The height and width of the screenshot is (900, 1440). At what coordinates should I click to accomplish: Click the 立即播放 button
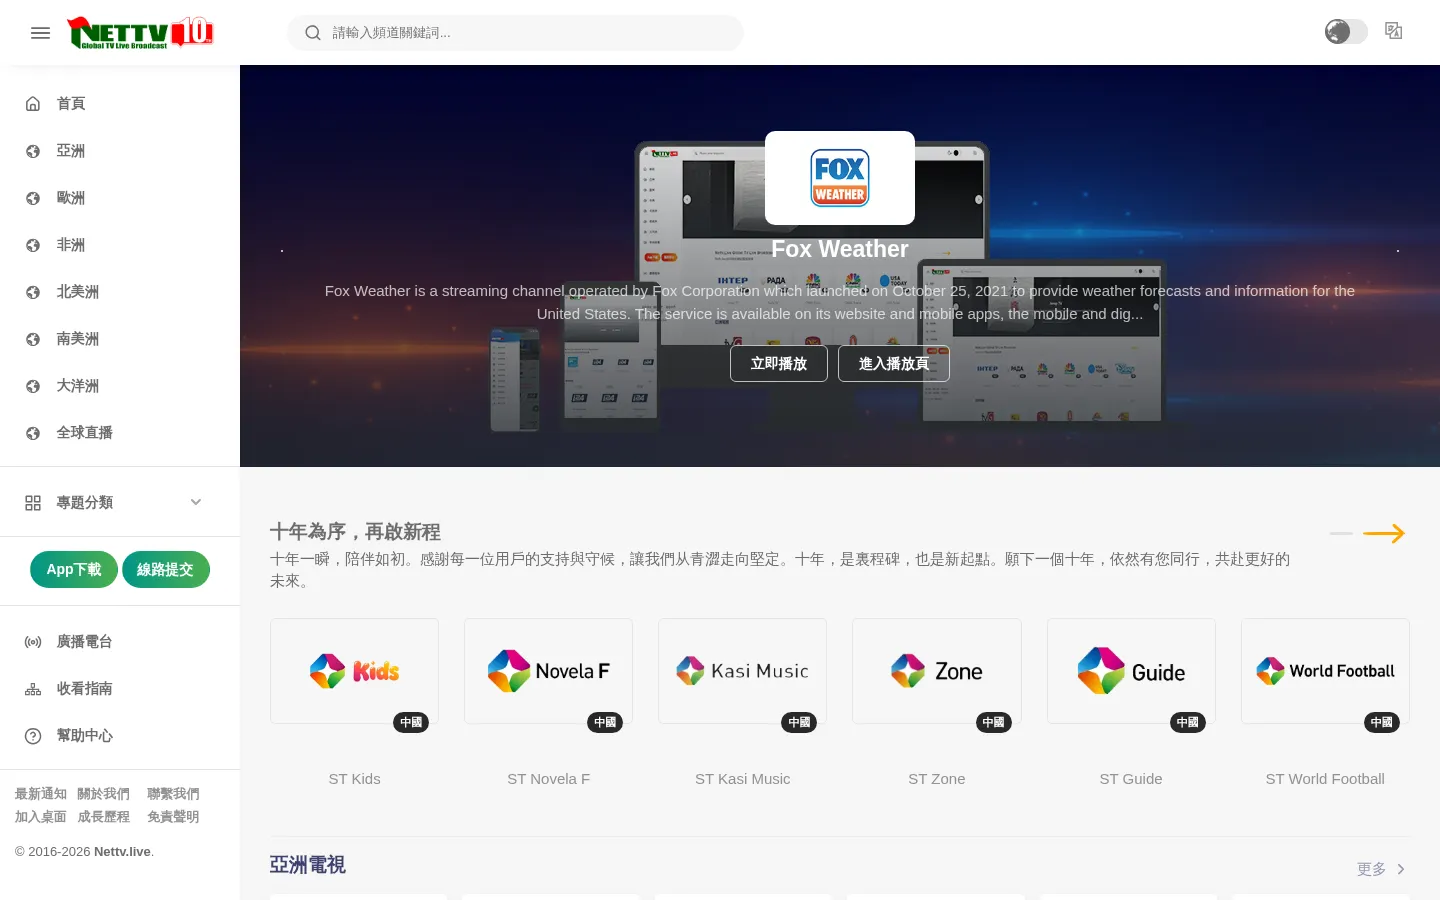(779, 364)
